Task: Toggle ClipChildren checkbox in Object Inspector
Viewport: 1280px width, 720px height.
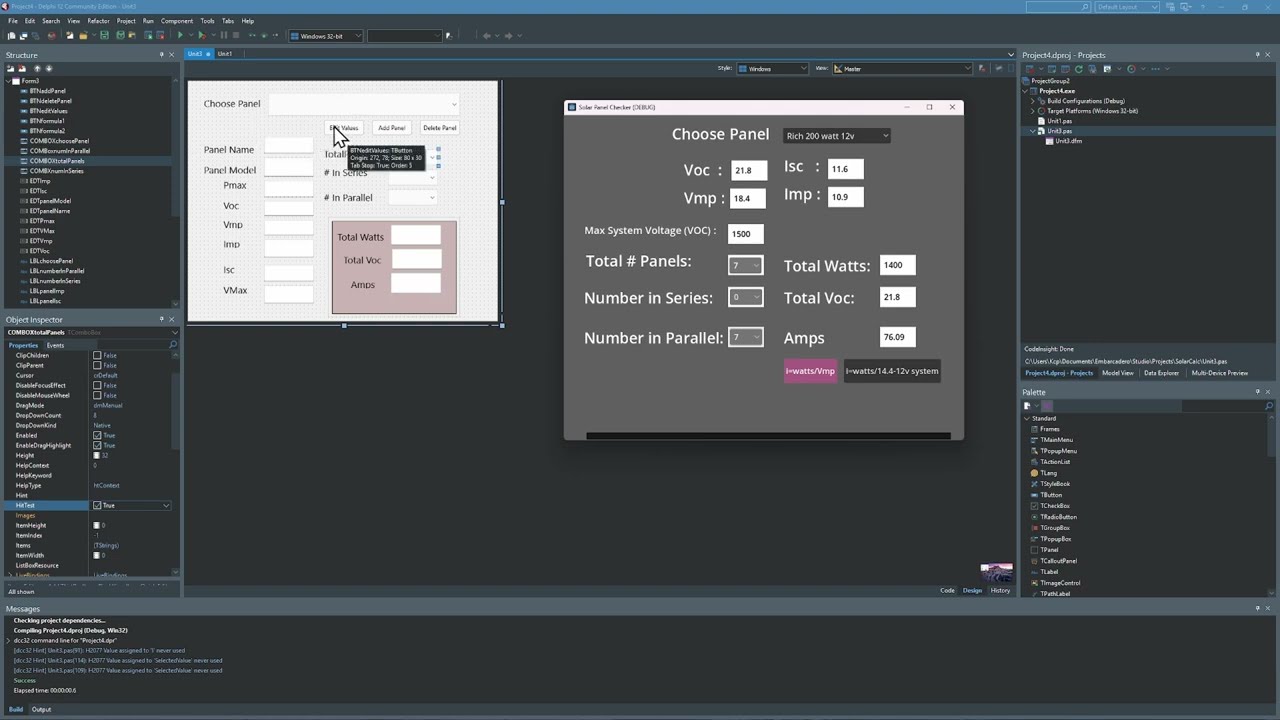Action: pyautogui.click(x=97, y=355)
